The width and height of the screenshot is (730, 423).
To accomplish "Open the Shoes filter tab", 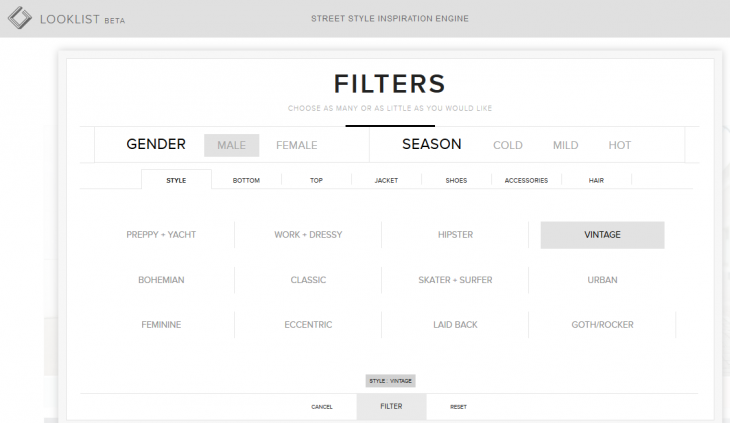I will pos(456,180).
